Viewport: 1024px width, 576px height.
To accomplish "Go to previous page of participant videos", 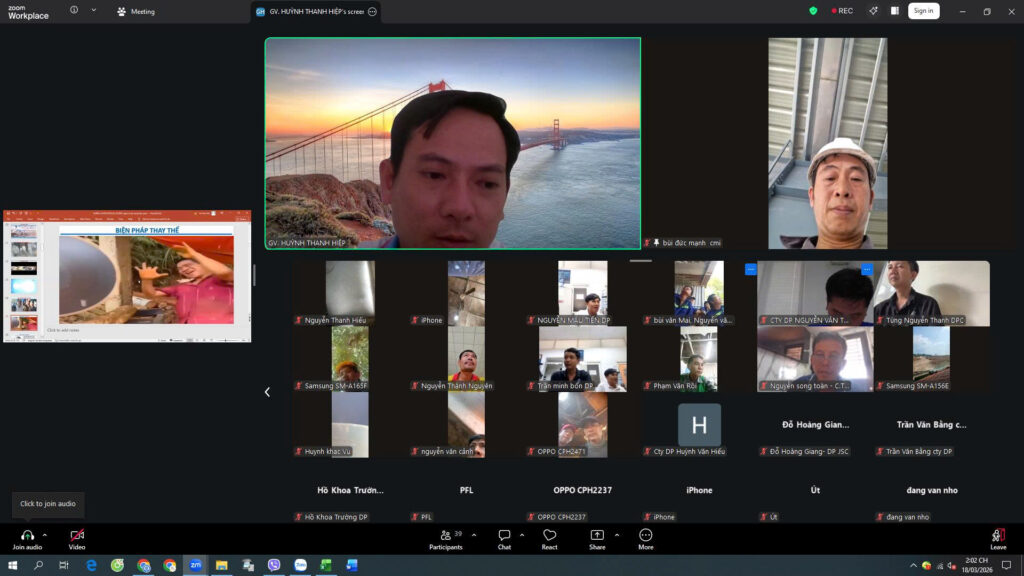I will click(x=267, y=392).
